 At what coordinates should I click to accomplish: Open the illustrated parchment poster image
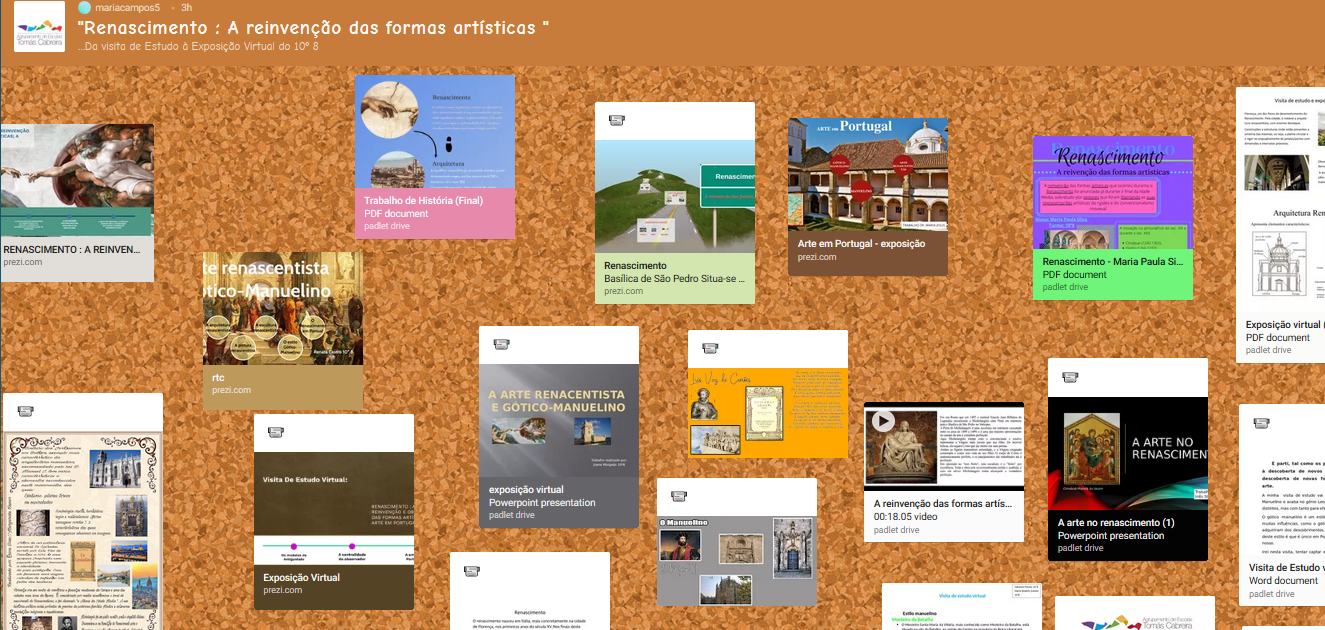click(x=83, y=530)
